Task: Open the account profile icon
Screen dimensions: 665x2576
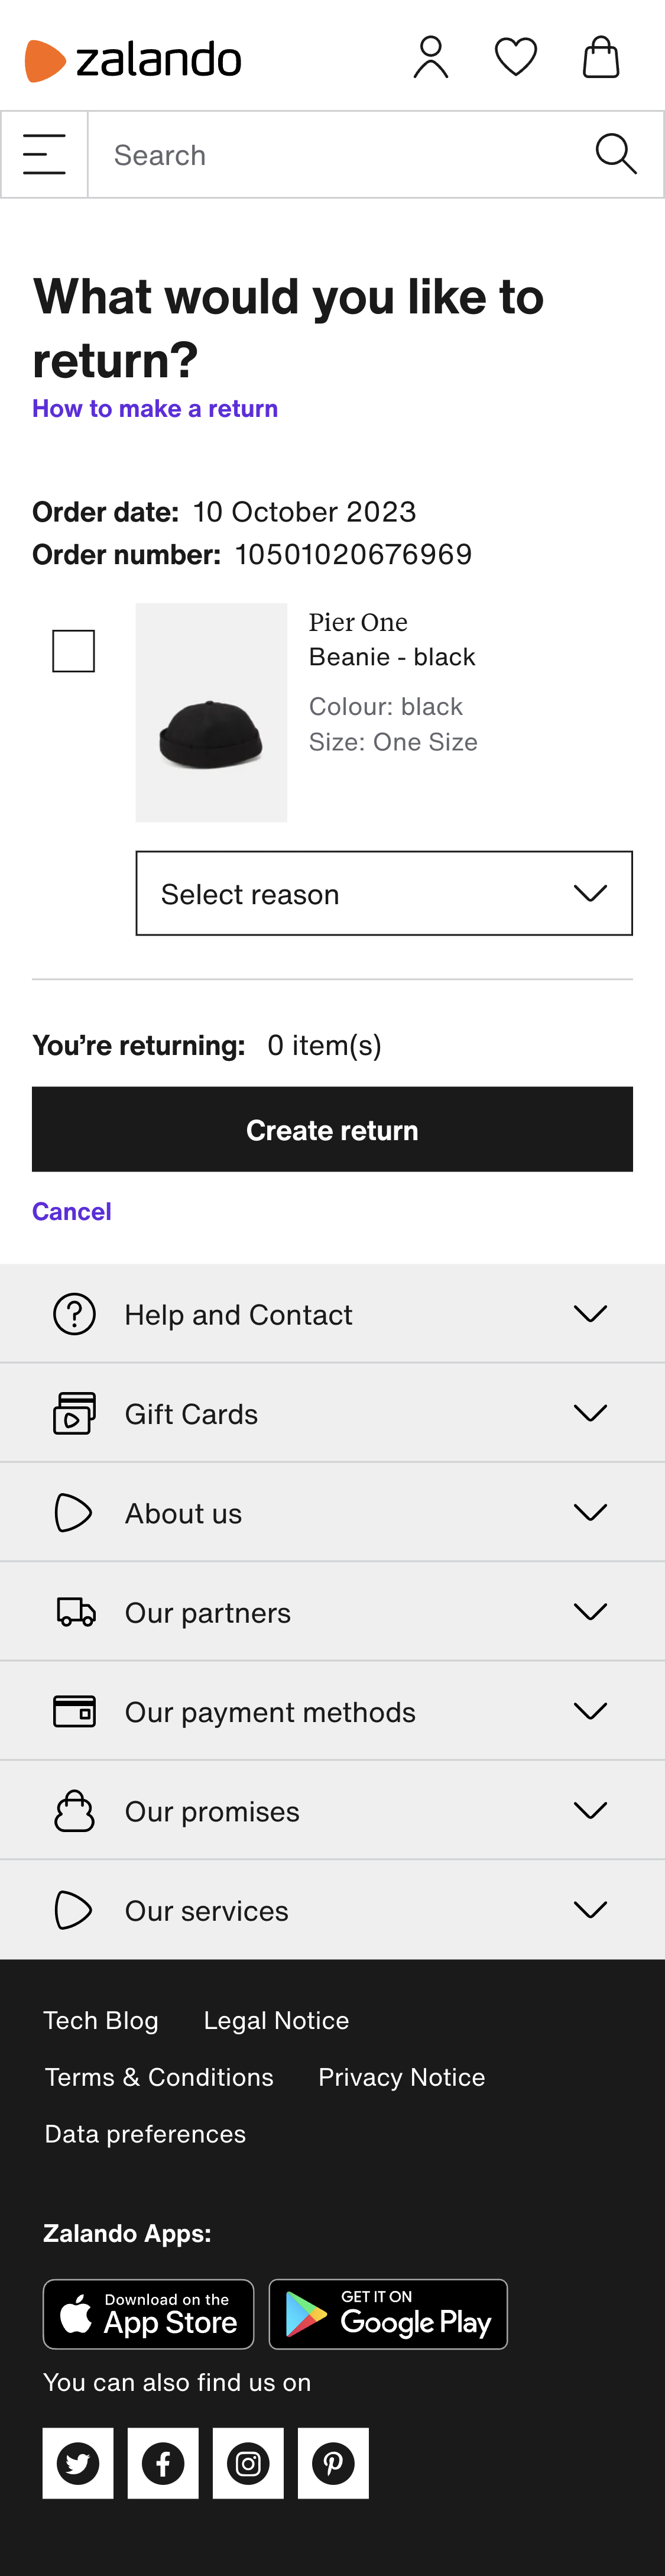Action: tap(429, 57)
